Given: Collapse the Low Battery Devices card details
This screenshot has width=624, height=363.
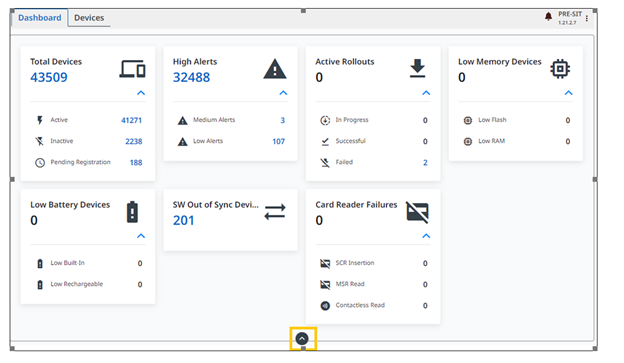Looking at the screenshot, I should 141,236.
